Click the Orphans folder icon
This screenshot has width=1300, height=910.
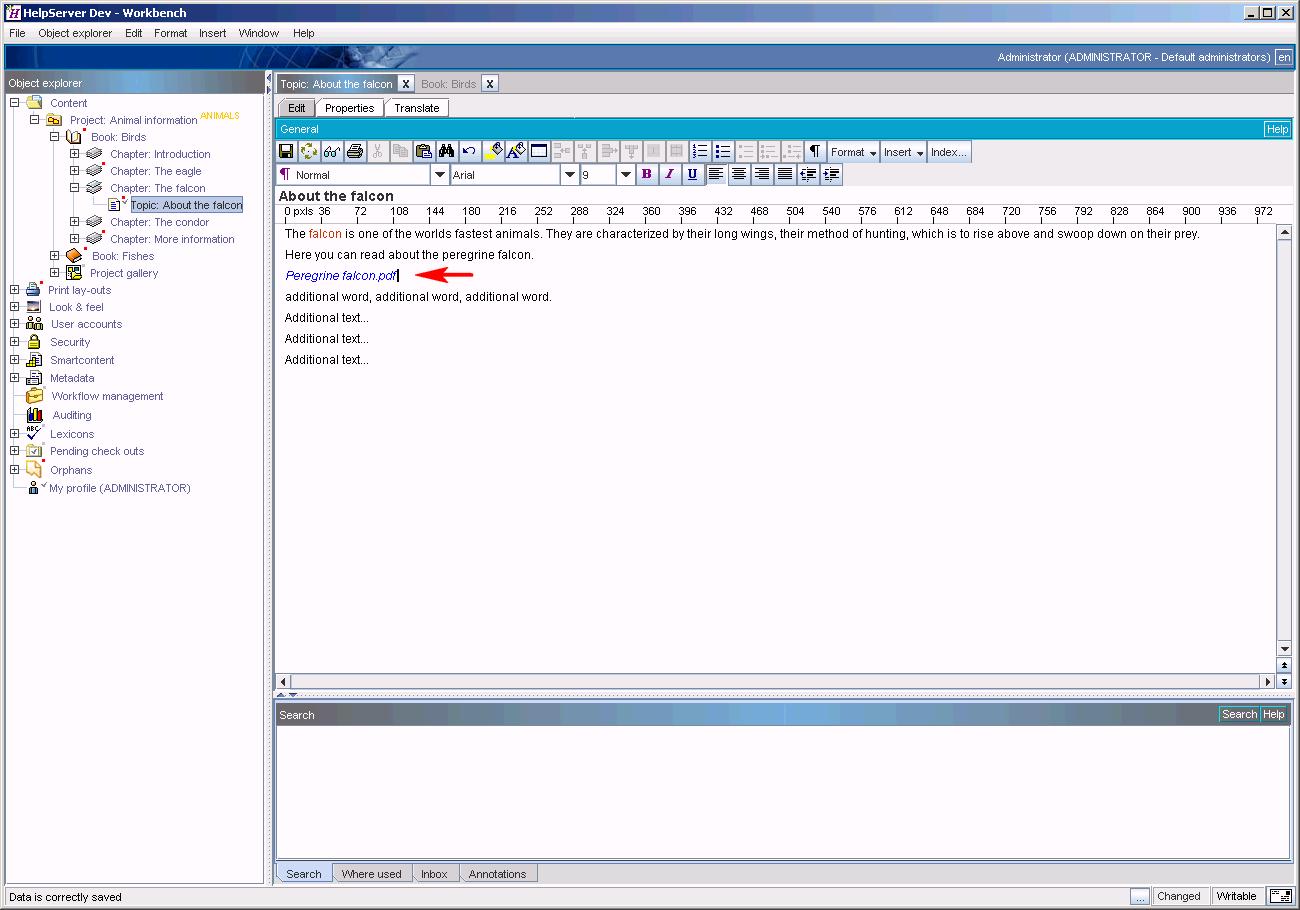point(34,470)
